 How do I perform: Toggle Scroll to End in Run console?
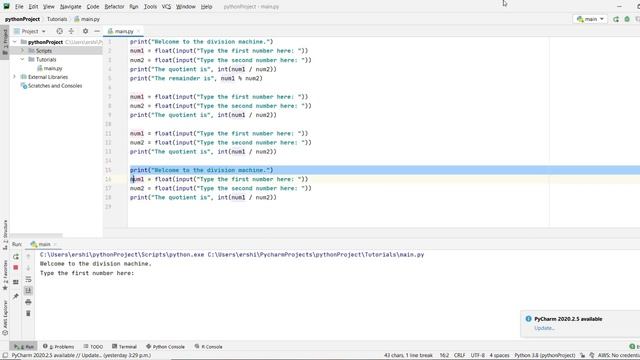pyautogui.click(x=28, y=291)
